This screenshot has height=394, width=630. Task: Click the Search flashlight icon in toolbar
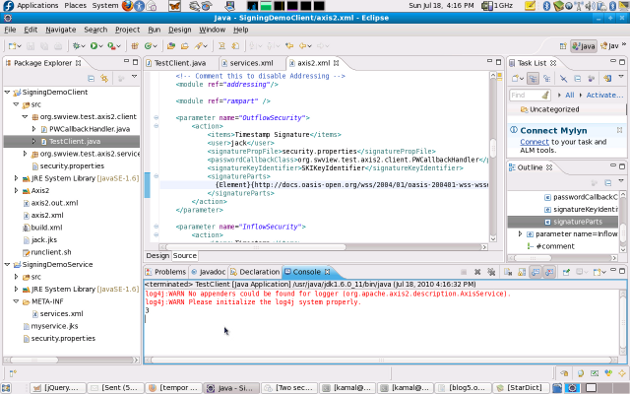198,46
